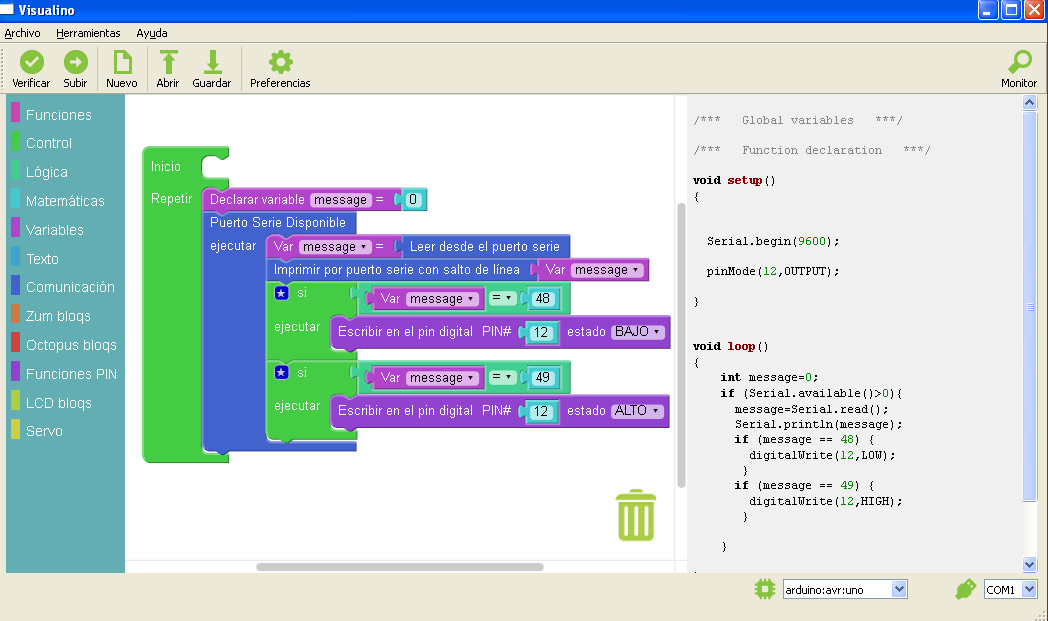
Task: Select the Matemáticas block category
Action: (x=66, y=201)
